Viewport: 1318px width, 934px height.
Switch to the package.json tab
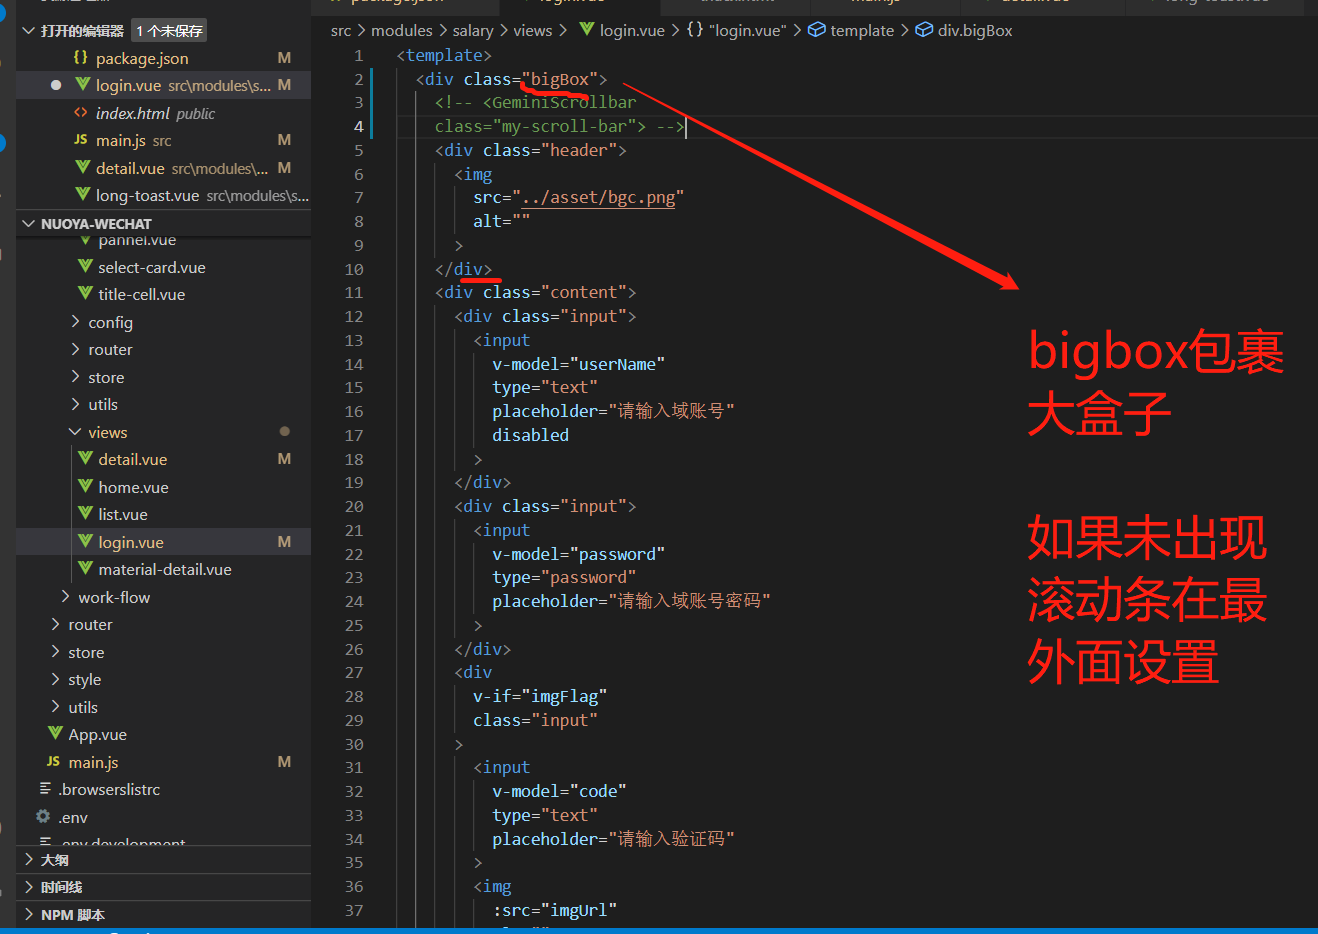coord(400,3)
